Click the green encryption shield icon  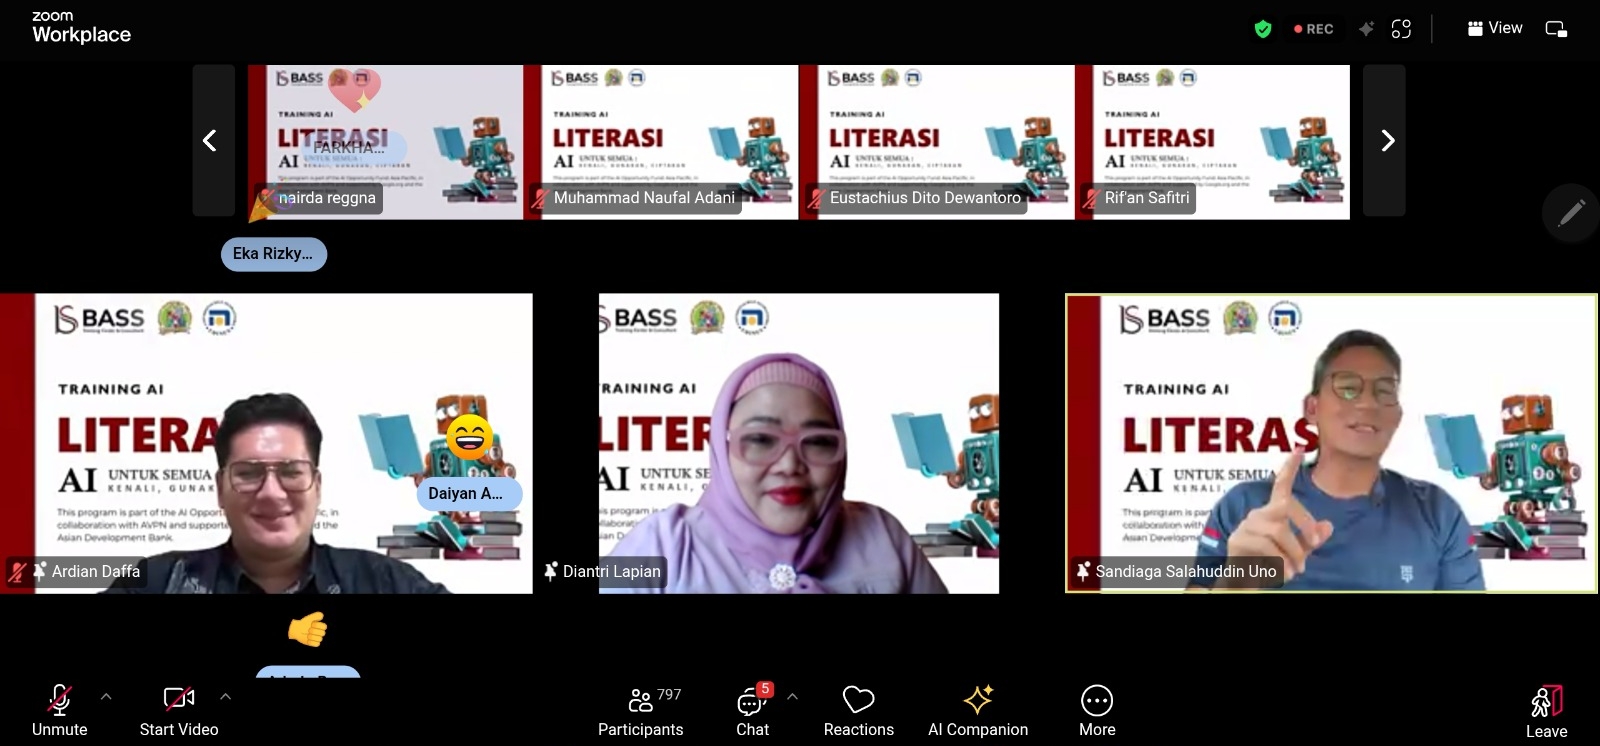(x=1263, y=29)
